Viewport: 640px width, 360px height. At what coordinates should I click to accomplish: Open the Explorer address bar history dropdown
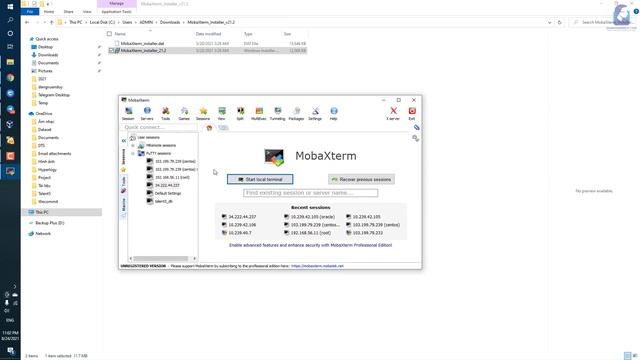pos(550,22)
